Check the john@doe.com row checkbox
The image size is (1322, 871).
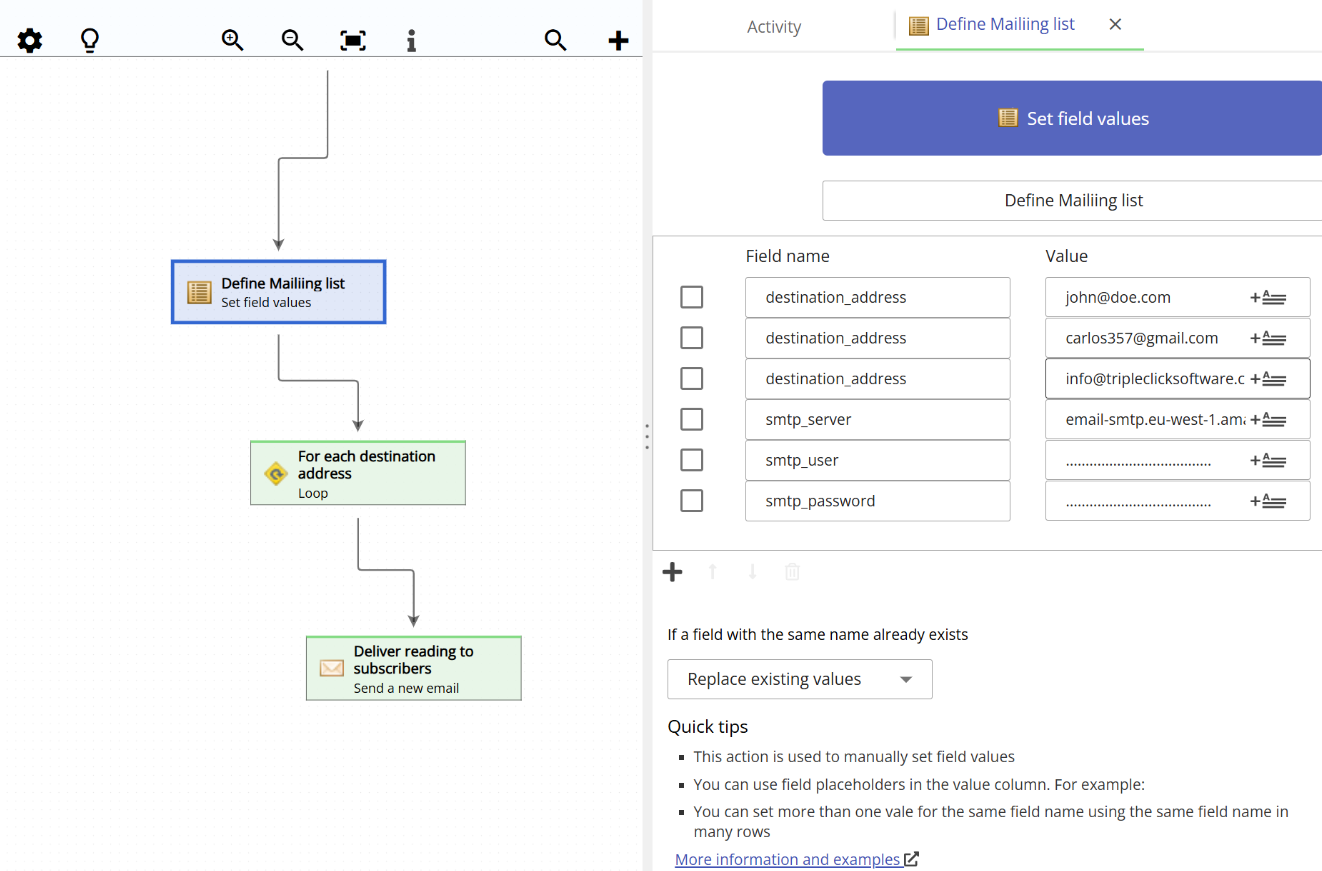coord(691,297)
